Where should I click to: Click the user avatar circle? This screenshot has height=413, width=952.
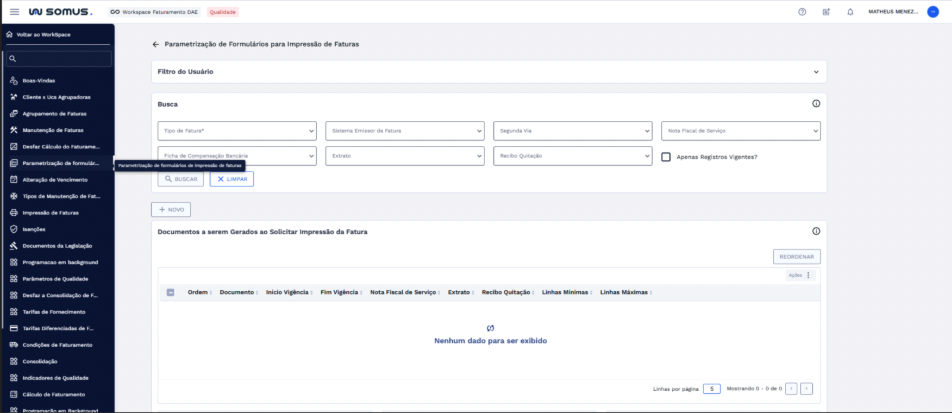pyautogui.click(x=932, y=11)
